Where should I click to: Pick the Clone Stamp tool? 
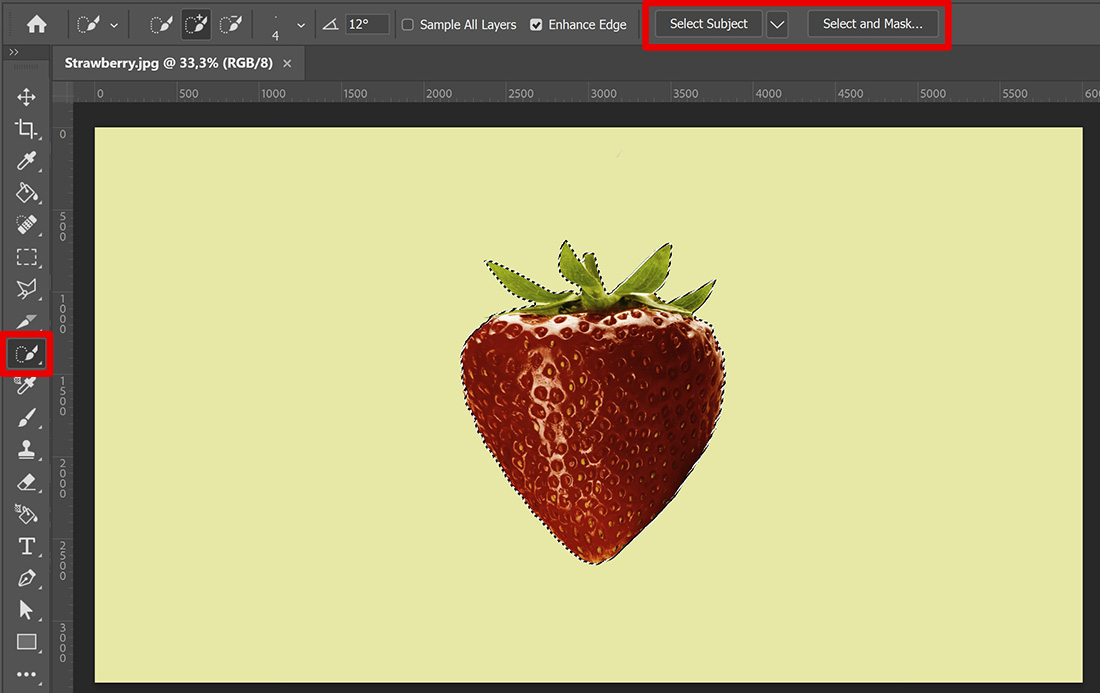pyautogui.click(x=27, y=449)
